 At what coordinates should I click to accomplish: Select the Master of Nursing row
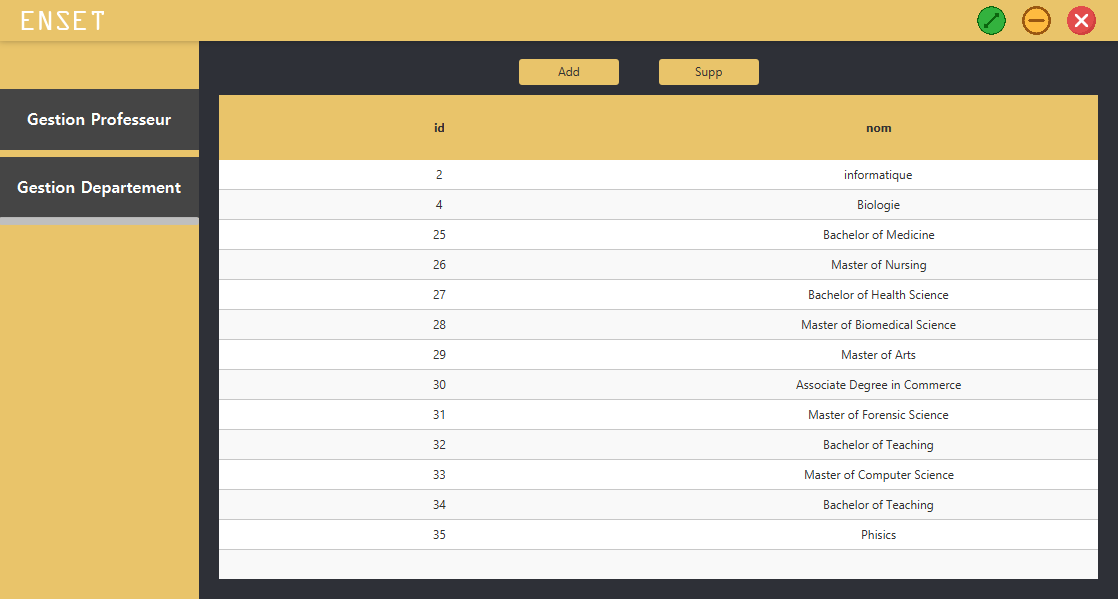[x=658, y=265]
